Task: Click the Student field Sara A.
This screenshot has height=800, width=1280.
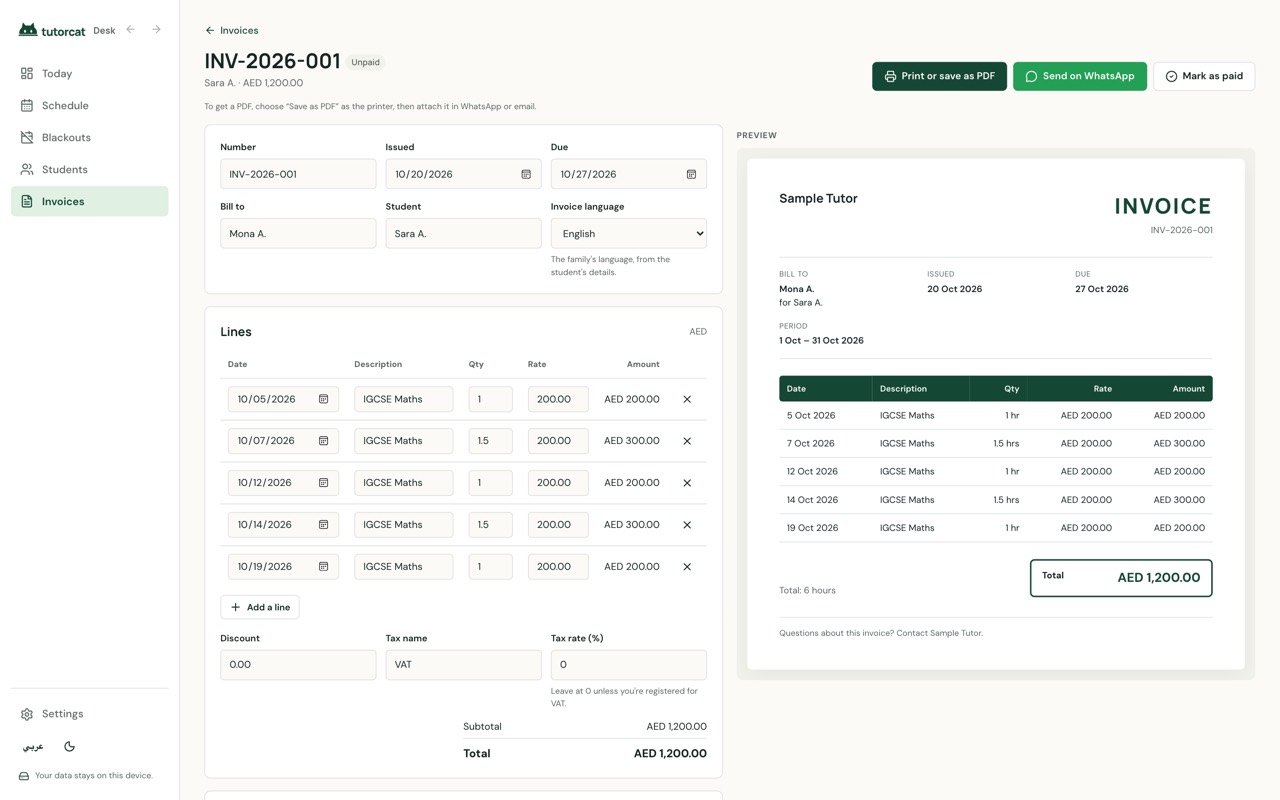Action: (463, 234)
